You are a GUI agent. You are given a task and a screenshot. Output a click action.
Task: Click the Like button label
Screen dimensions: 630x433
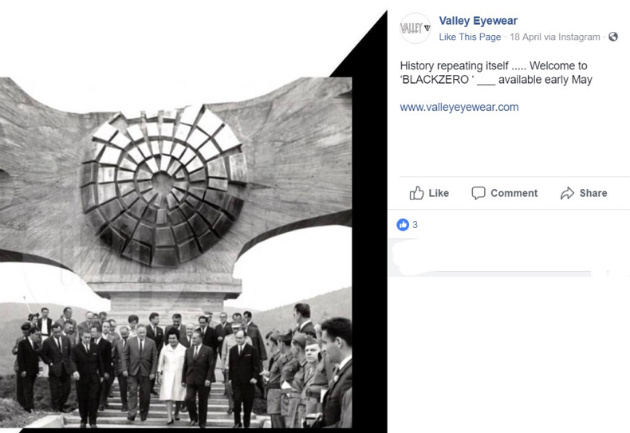438,193
